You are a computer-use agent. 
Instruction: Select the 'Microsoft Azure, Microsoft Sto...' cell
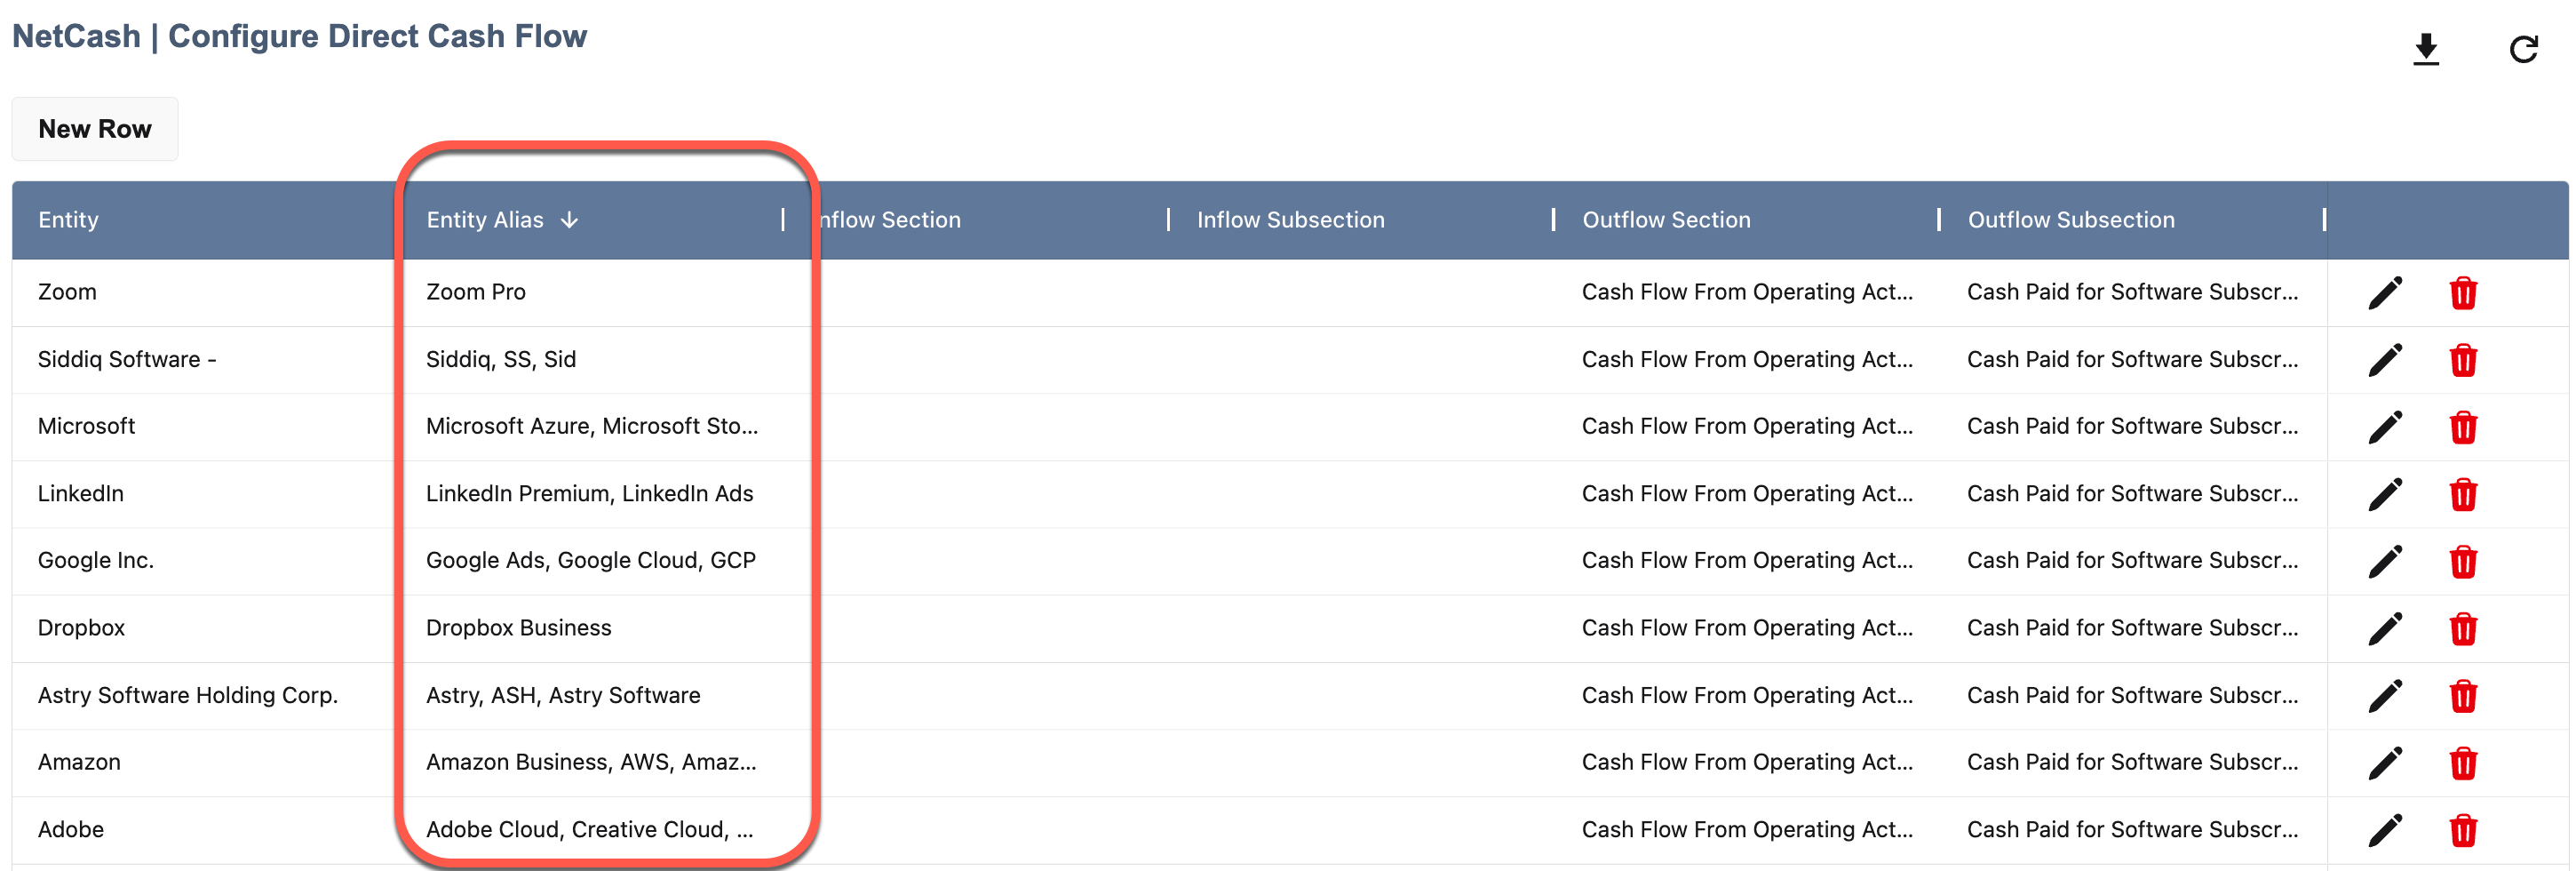pyautogui.click(x=593, y=426)
